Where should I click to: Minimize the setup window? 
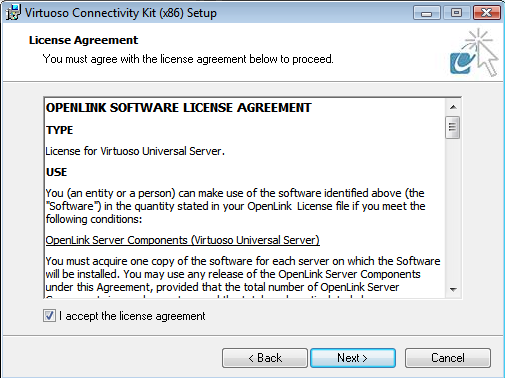[426, 13]
